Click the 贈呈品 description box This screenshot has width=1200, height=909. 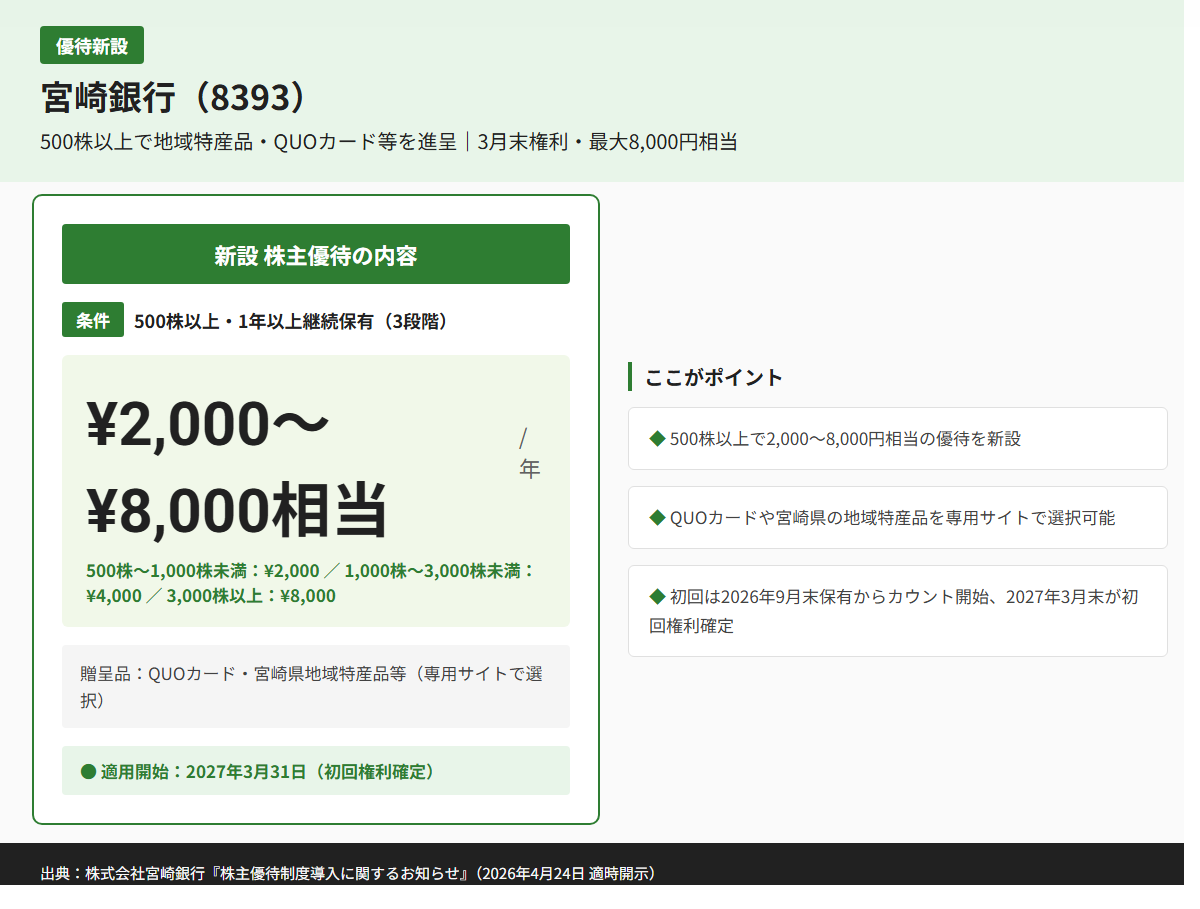[x=316, y=686]
